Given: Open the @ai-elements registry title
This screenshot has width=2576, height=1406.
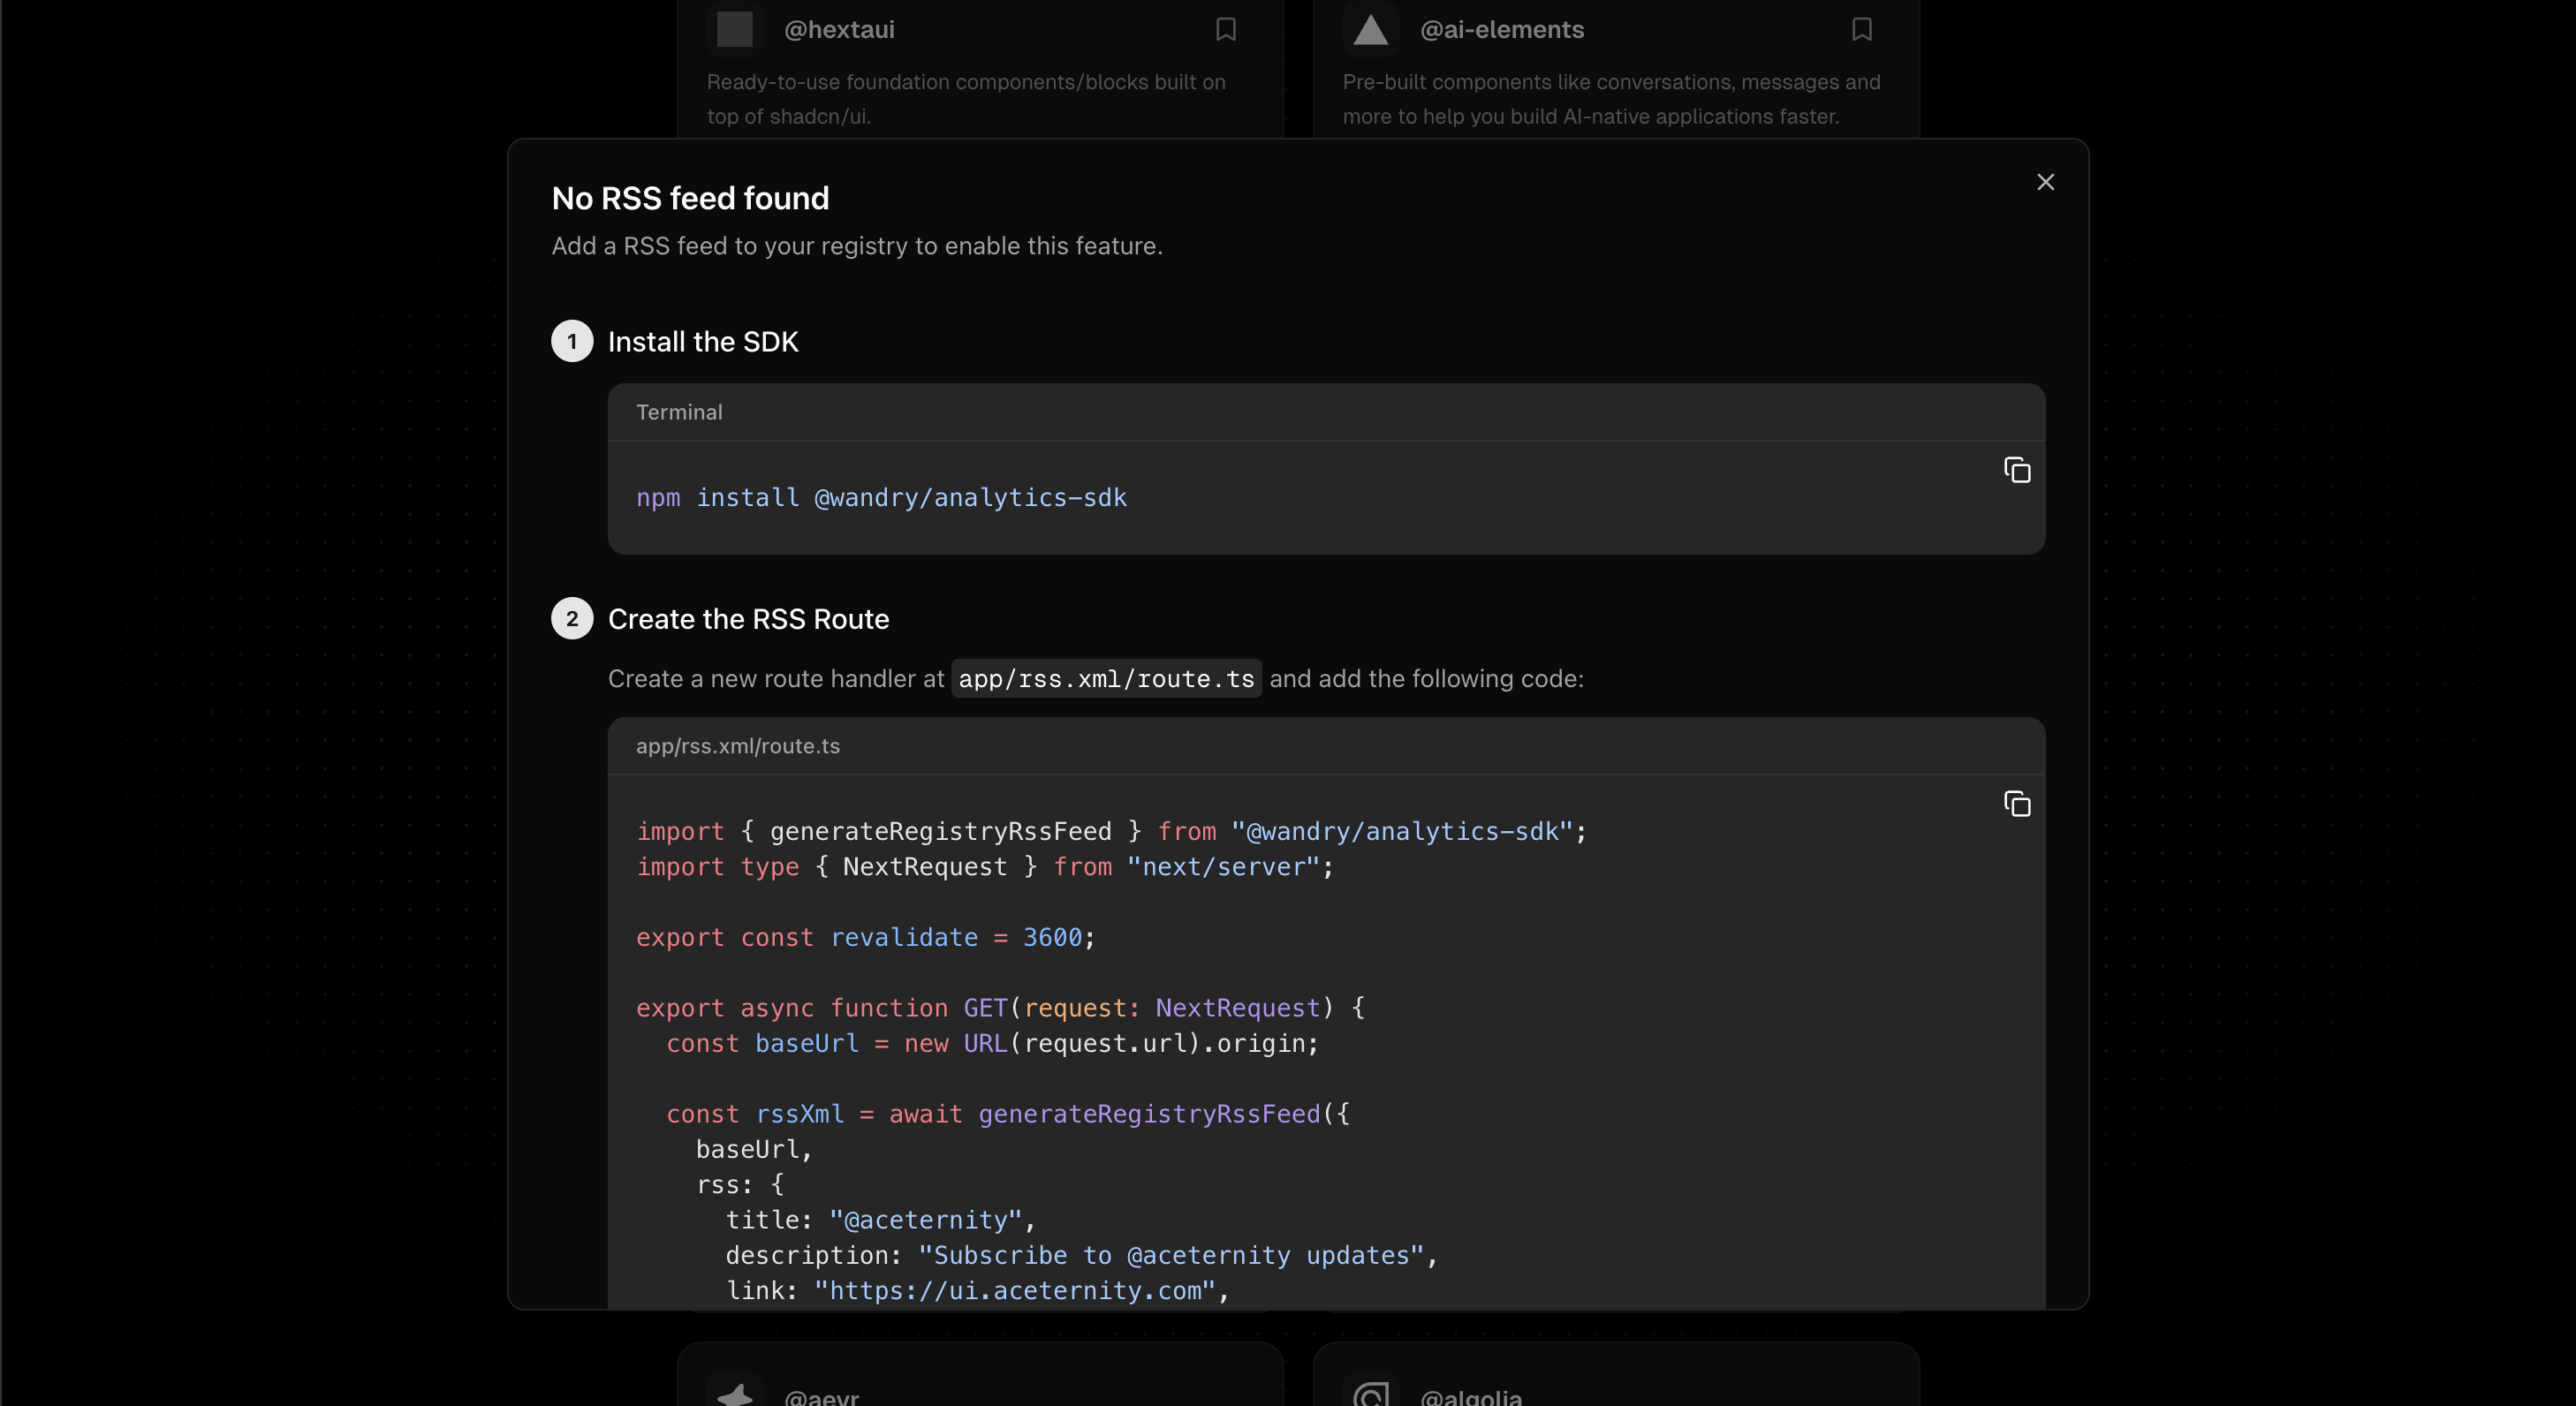Looking at the screenshot, I should 1502,30.
